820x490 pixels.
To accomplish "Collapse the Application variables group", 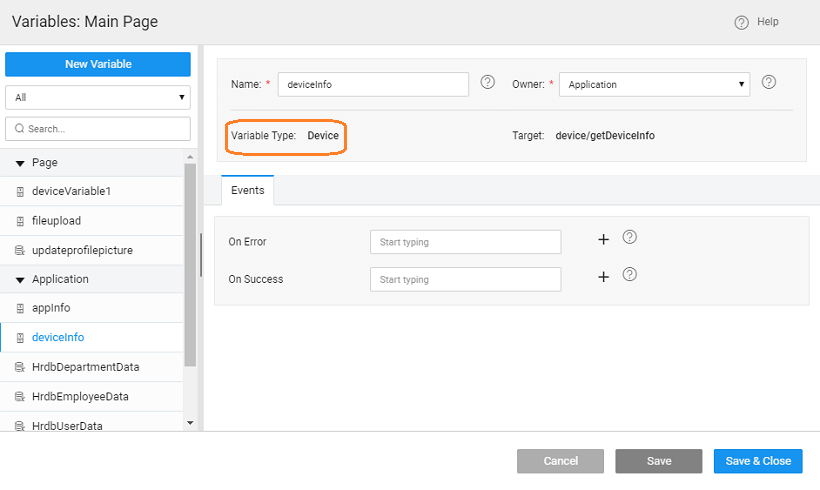I will (20, 280).
